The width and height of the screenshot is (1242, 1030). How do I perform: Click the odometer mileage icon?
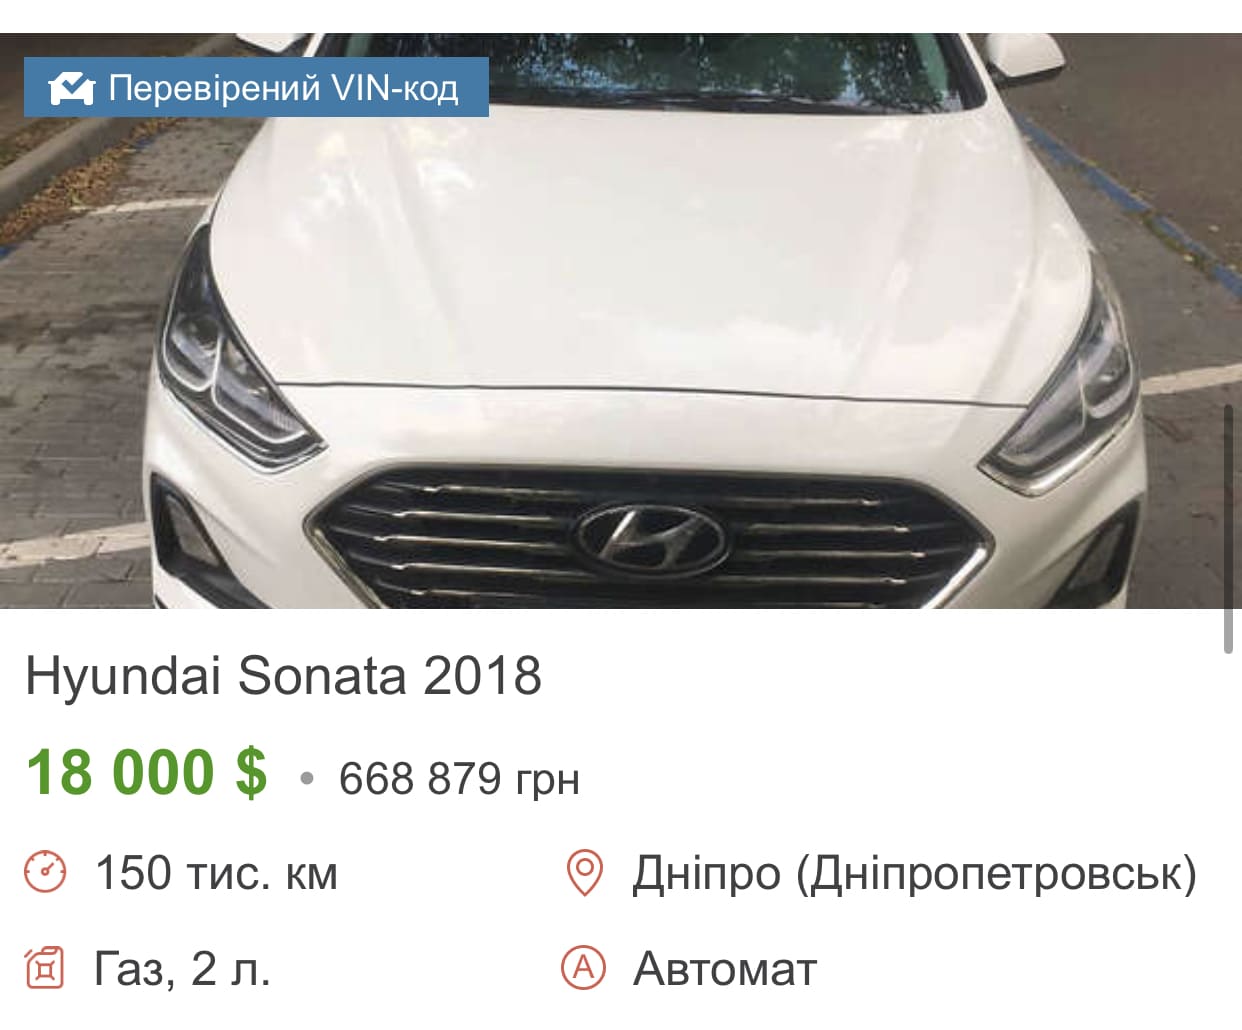[45, 872]
